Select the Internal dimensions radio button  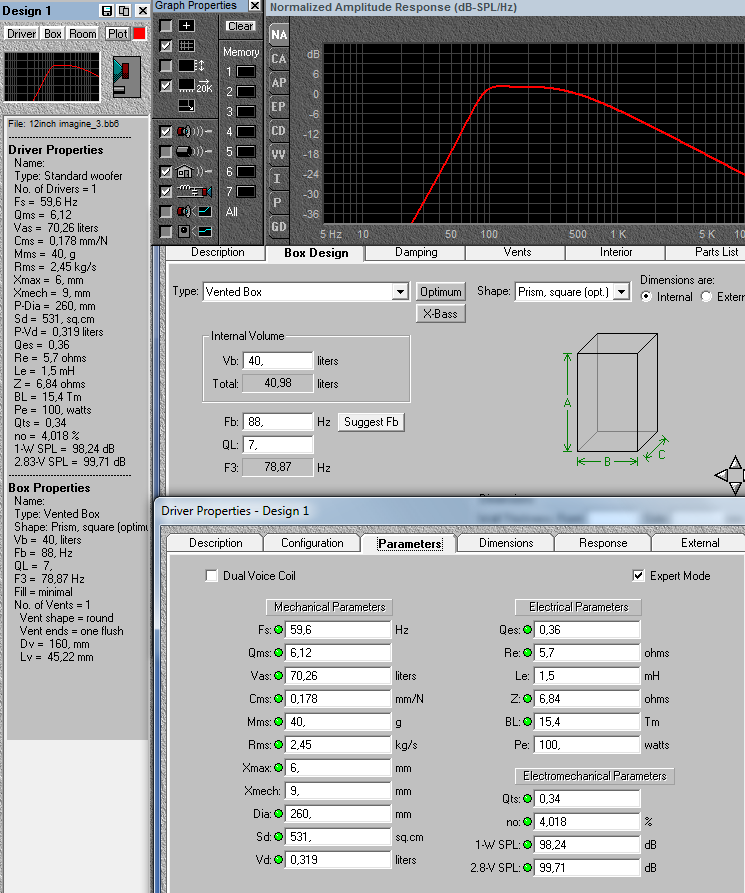pos(646,297)
